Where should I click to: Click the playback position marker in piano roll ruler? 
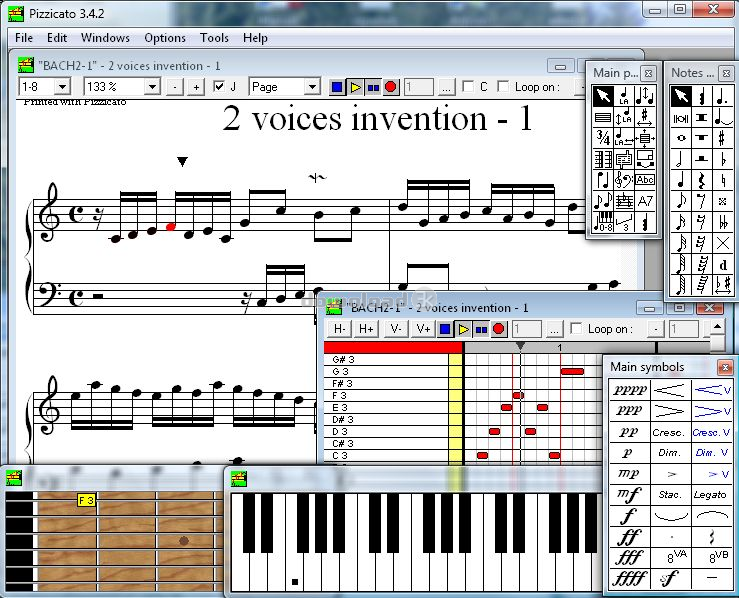[520, 346]
